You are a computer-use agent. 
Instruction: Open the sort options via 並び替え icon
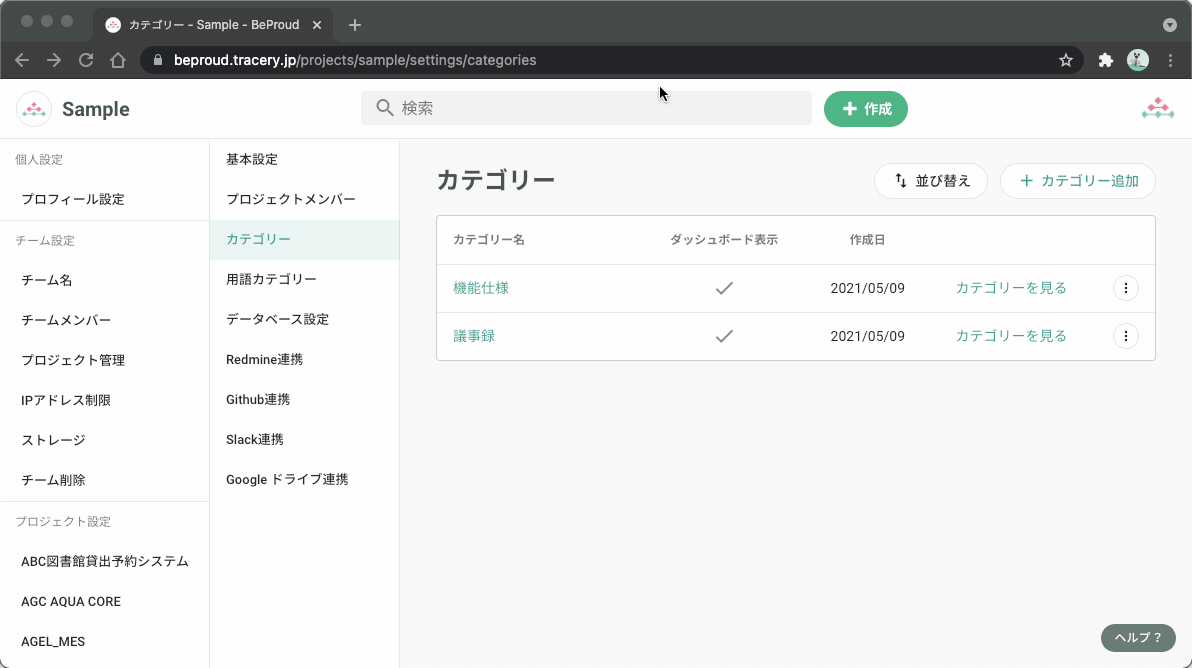[899, 181]
